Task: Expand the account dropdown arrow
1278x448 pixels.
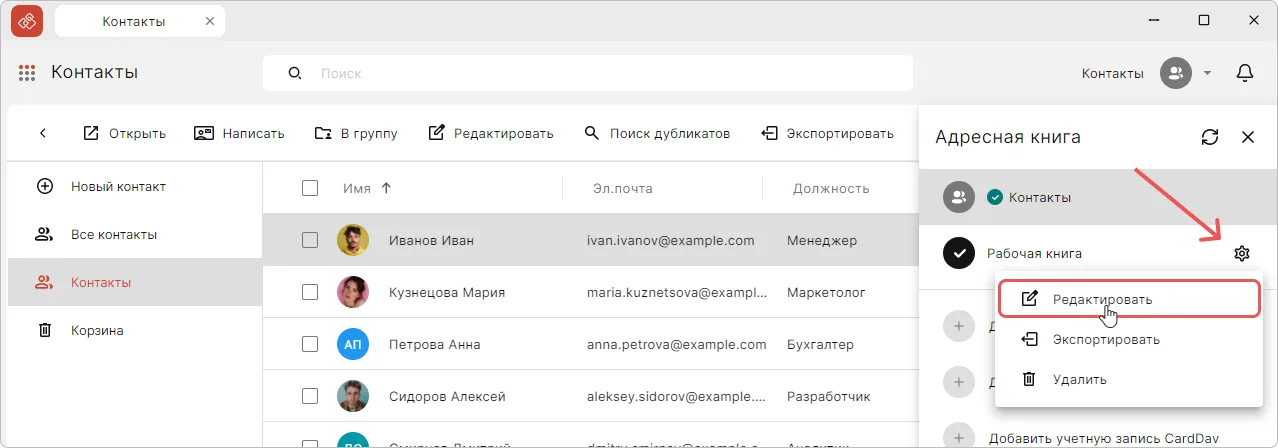Action: 1207,73
